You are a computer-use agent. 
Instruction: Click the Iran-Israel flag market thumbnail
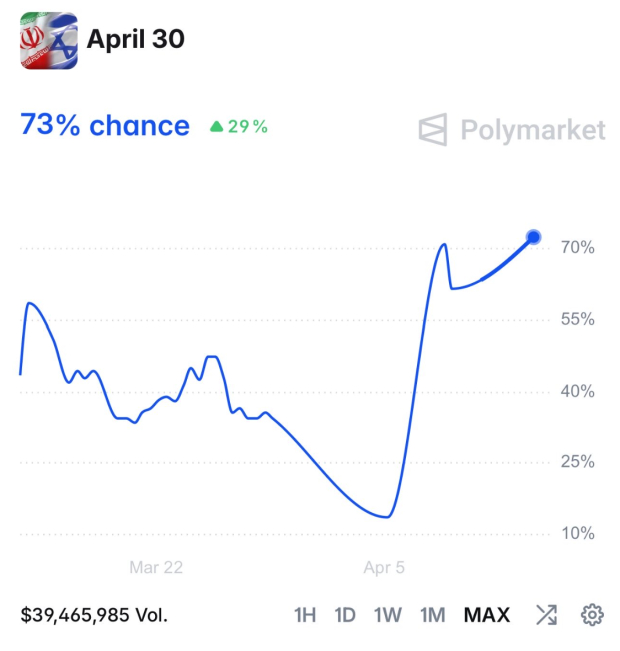pyautogui.click(x=48, y=40)
